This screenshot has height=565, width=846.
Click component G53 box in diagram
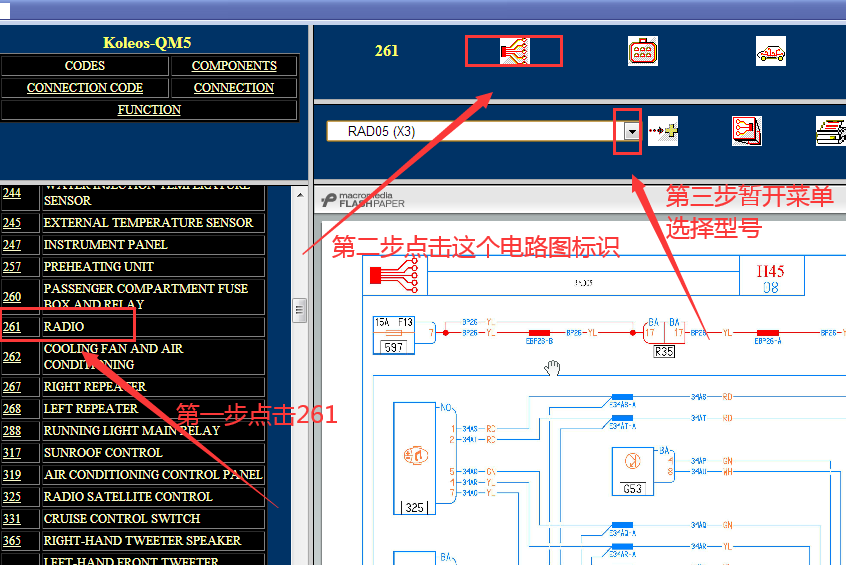(632, 471)
